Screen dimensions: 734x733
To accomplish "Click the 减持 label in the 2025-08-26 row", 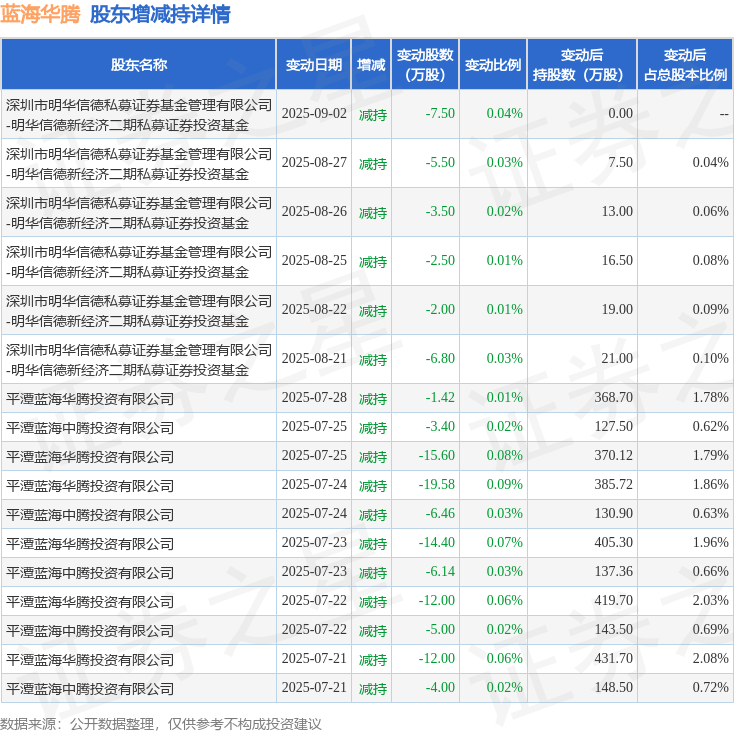I will [x=372, y=212].
